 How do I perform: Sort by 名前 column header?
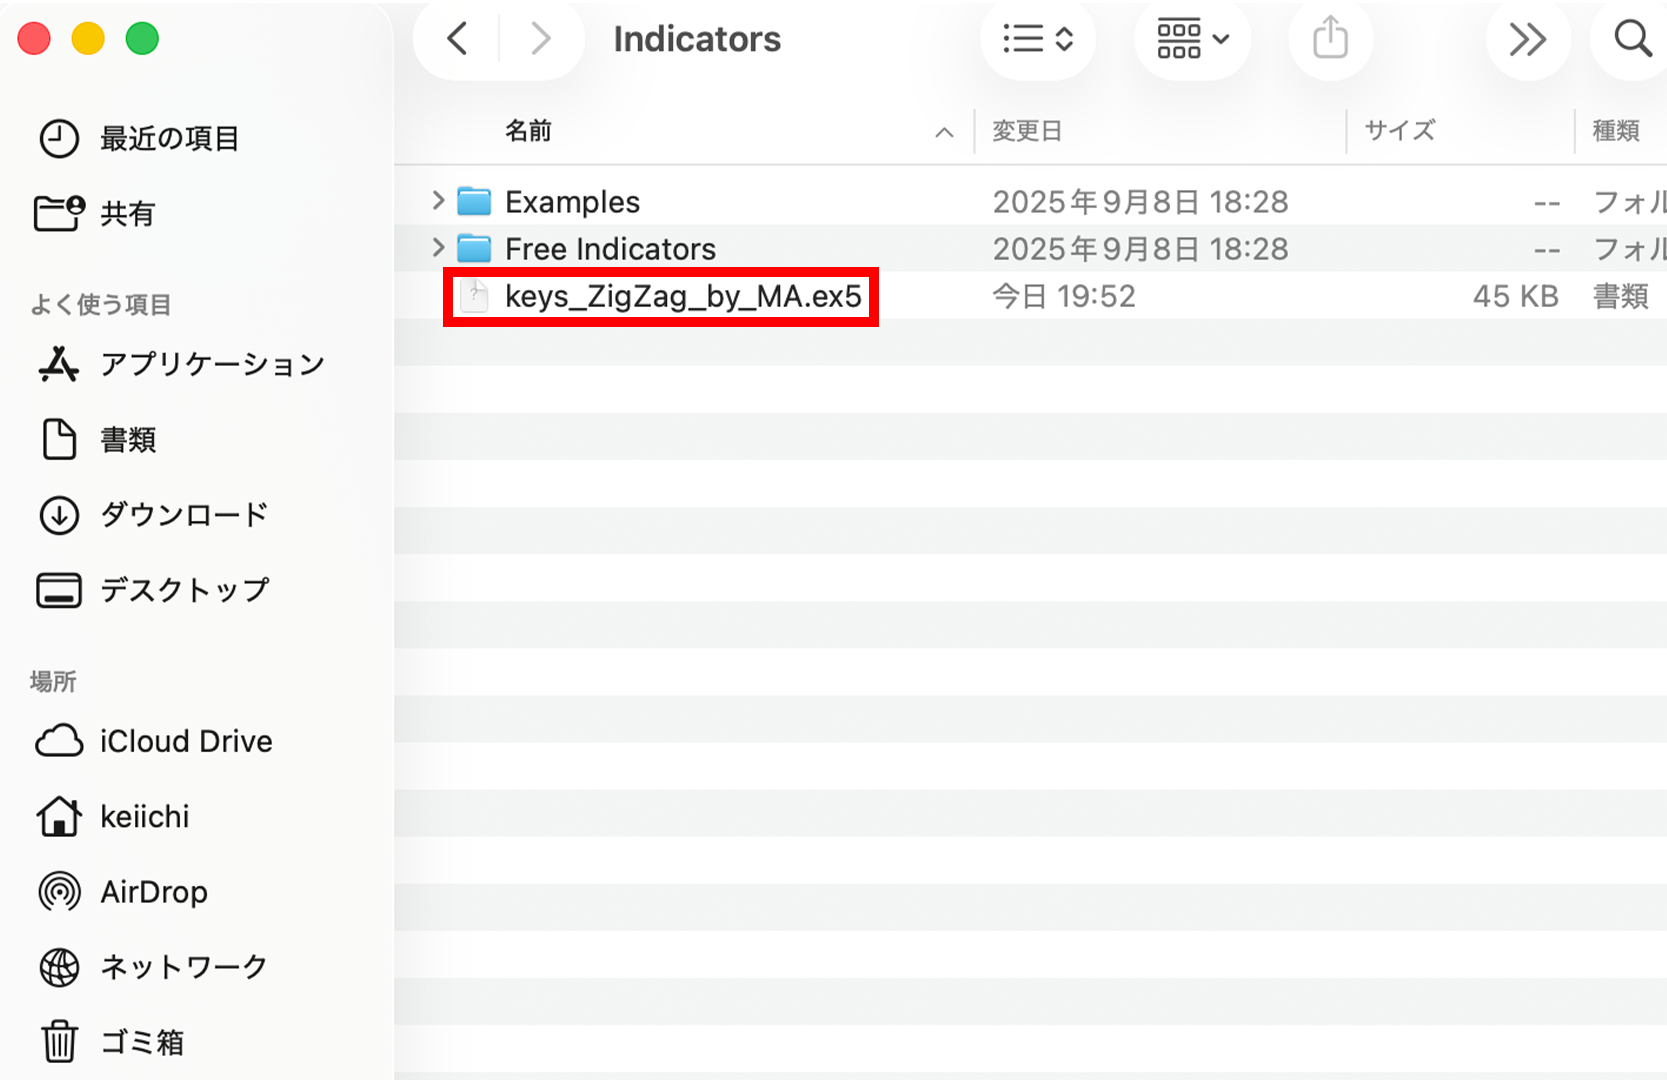(528, 131)
